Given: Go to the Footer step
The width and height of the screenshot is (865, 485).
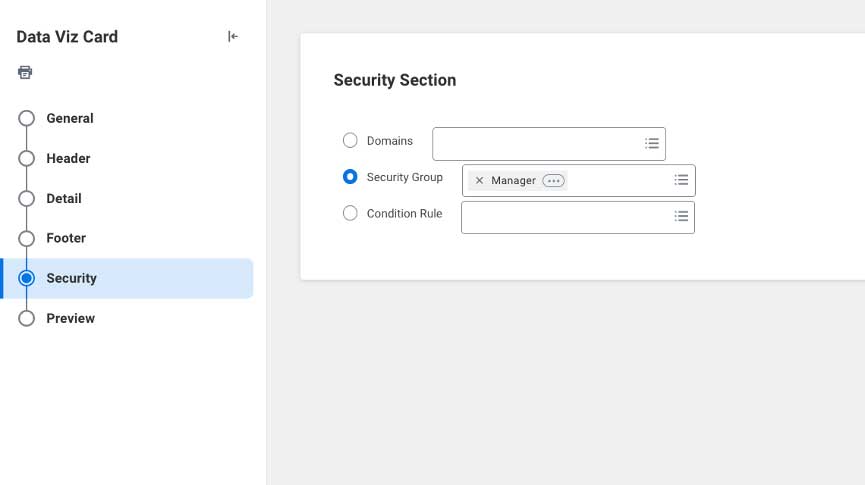Looking at the screenshot, I should 66,238.
